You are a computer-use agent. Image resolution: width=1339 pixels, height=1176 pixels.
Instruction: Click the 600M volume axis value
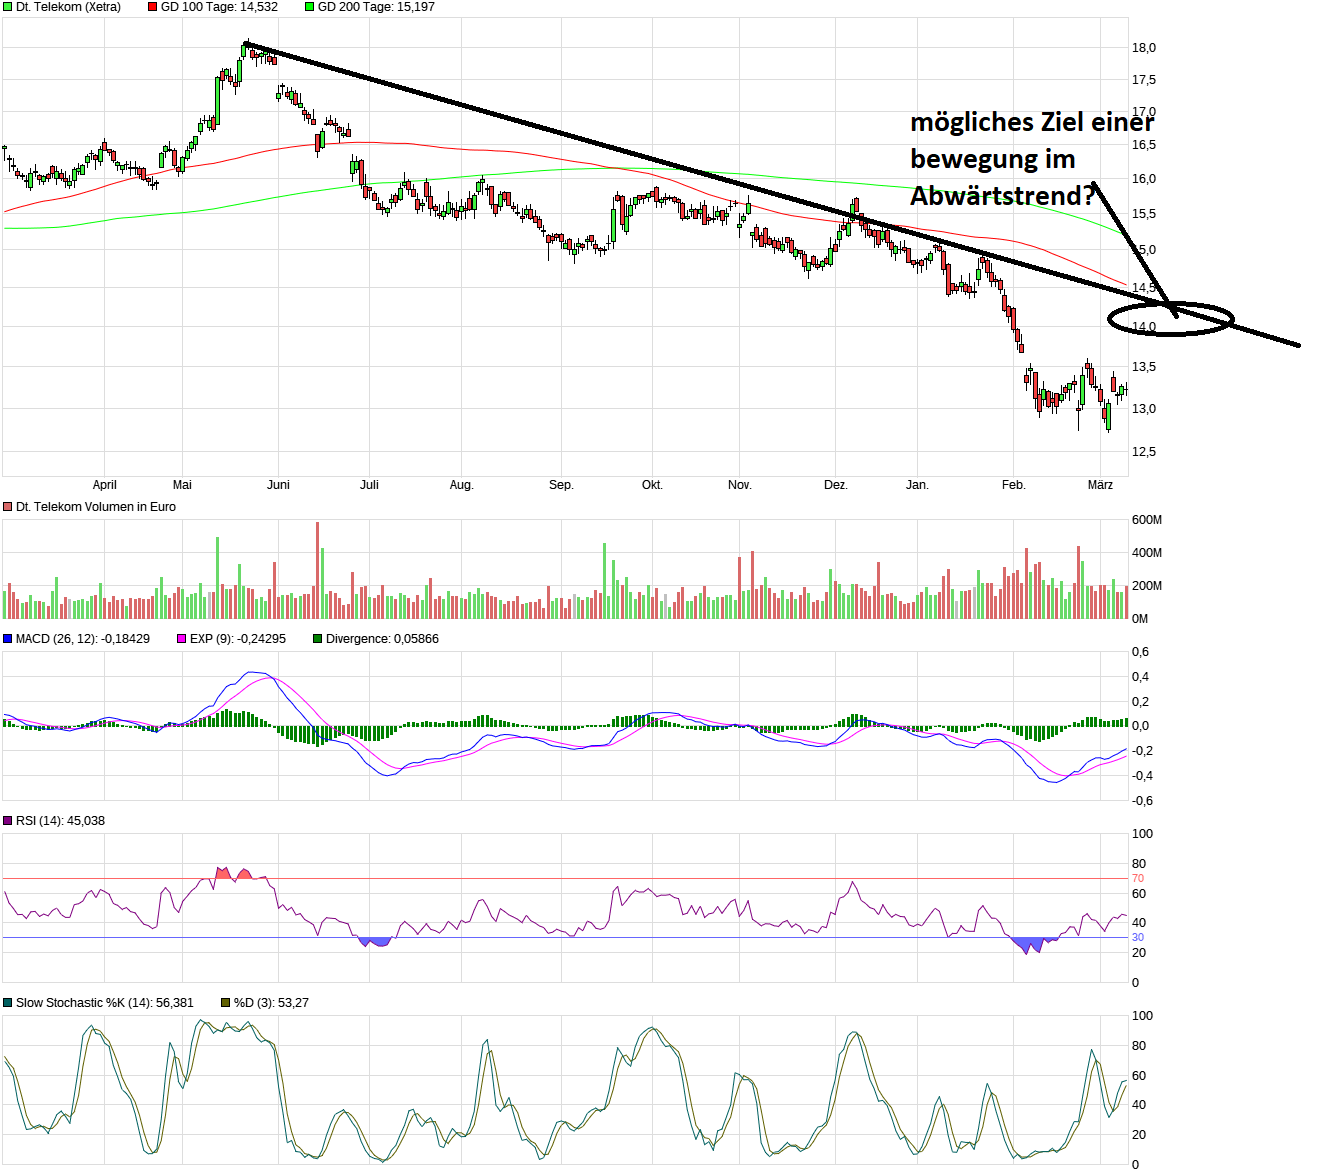pos(1147,520)
